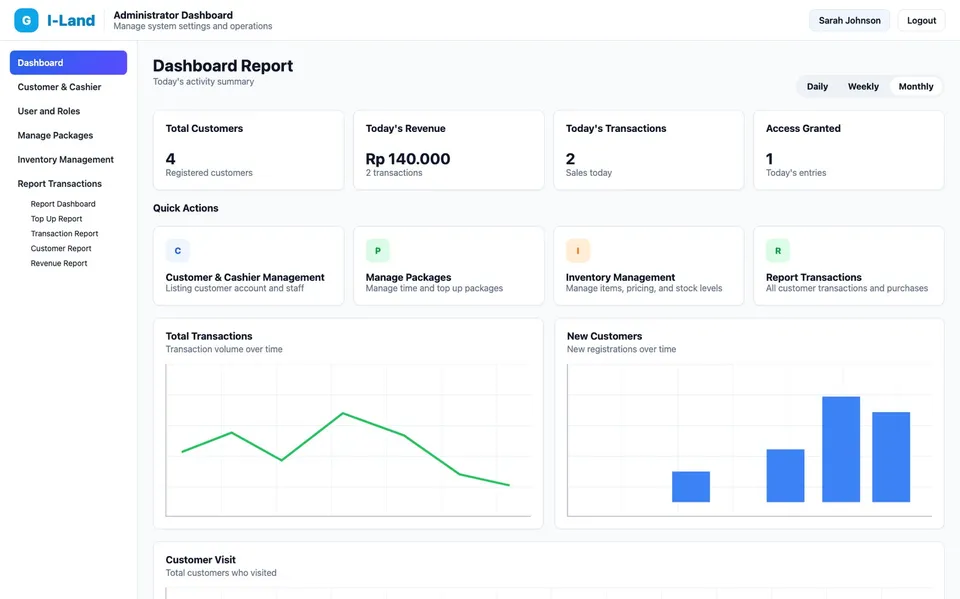Screen dimensions: 960x599
Task: Open the Customer & Cashier Management quick action card
Action: 249,266
